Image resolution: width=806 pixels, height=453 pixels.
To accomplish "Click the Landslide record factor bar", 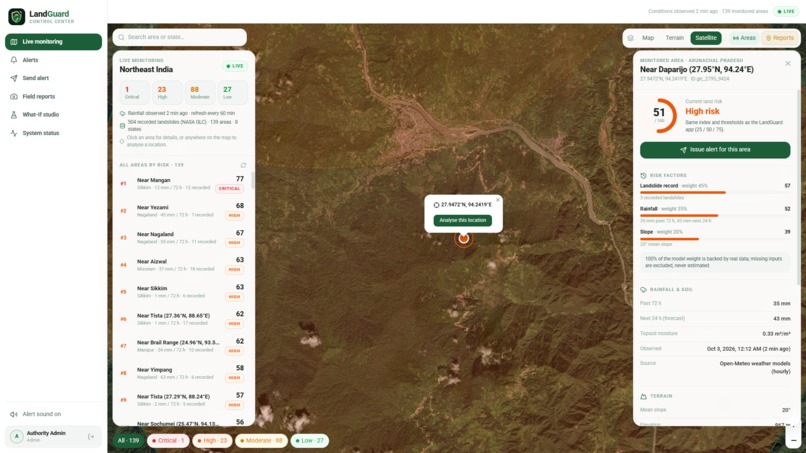I will pyautogui.click(x=715, y=192).
